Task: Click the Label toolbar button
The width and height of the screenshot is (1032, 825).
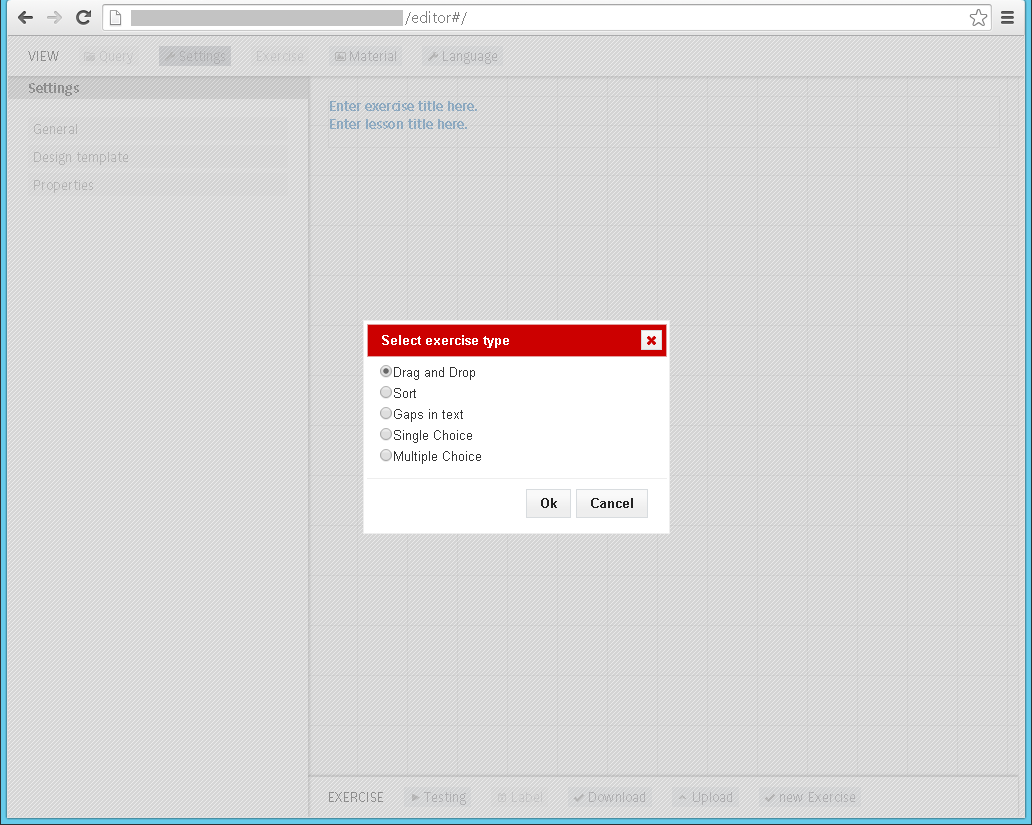Action: tap(520, 797)
